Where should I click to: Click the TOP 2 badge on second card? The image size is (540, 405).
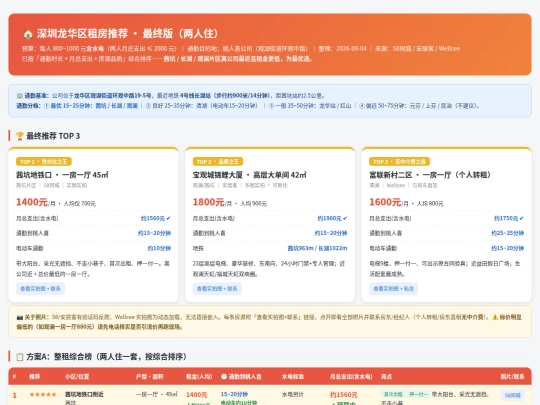(x=218, y=162)
